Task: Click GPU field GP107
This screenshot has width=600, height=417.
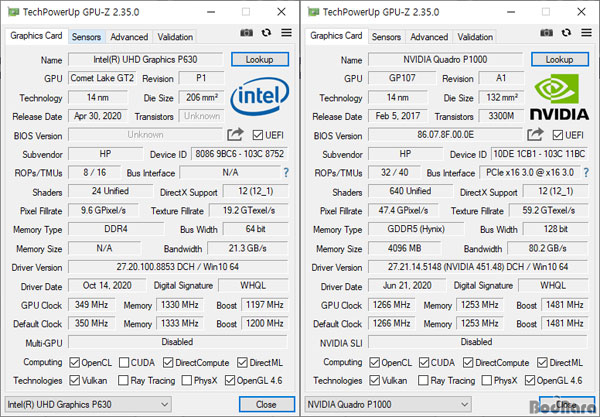Action: click(402, 78)
